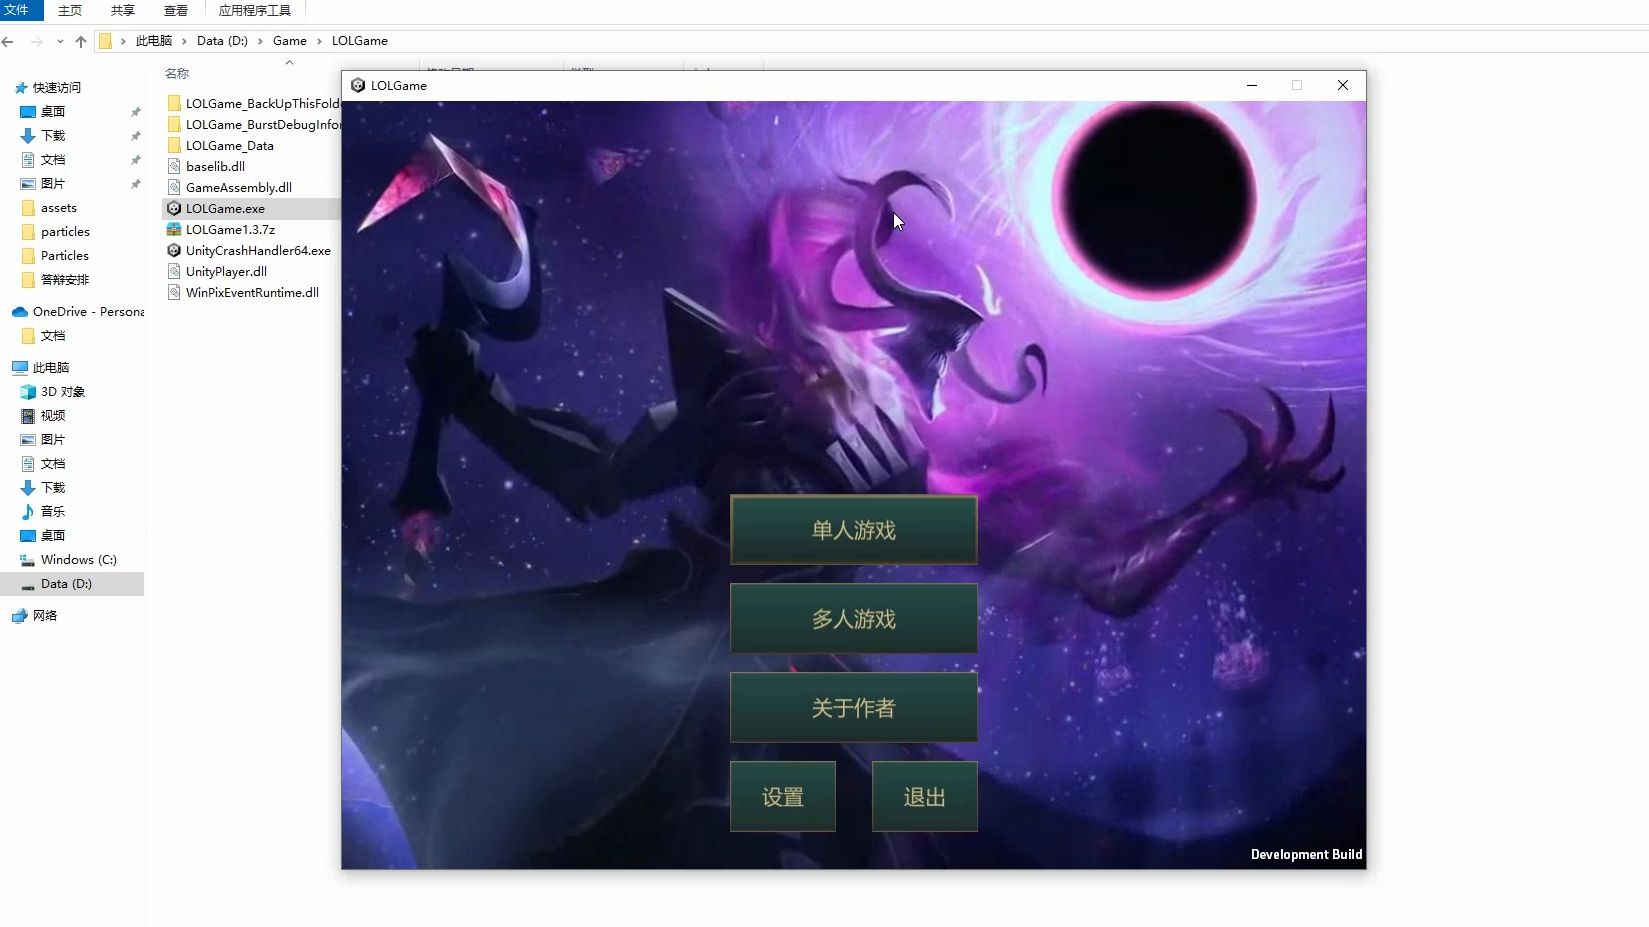Viewport: 1649px width, 927px height.
Task: Click the UnityCrashHandler64.exe Unity icon
Action: (x=174, y=250)
